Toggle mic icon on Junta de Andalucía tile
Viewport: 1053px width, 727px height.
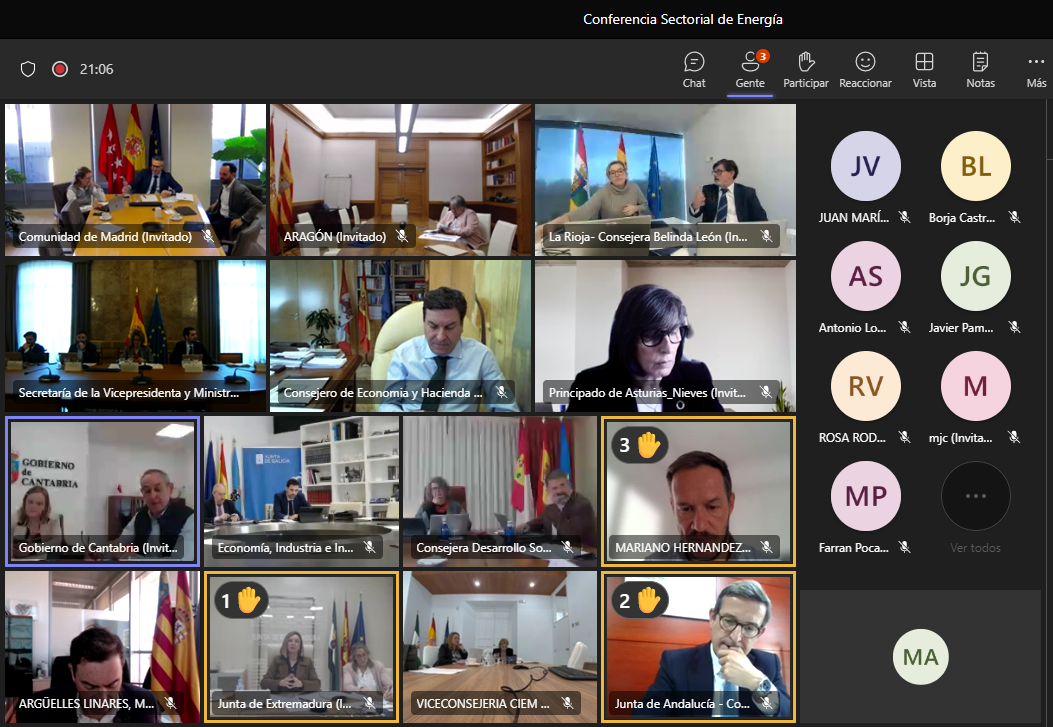pos(767,704)
